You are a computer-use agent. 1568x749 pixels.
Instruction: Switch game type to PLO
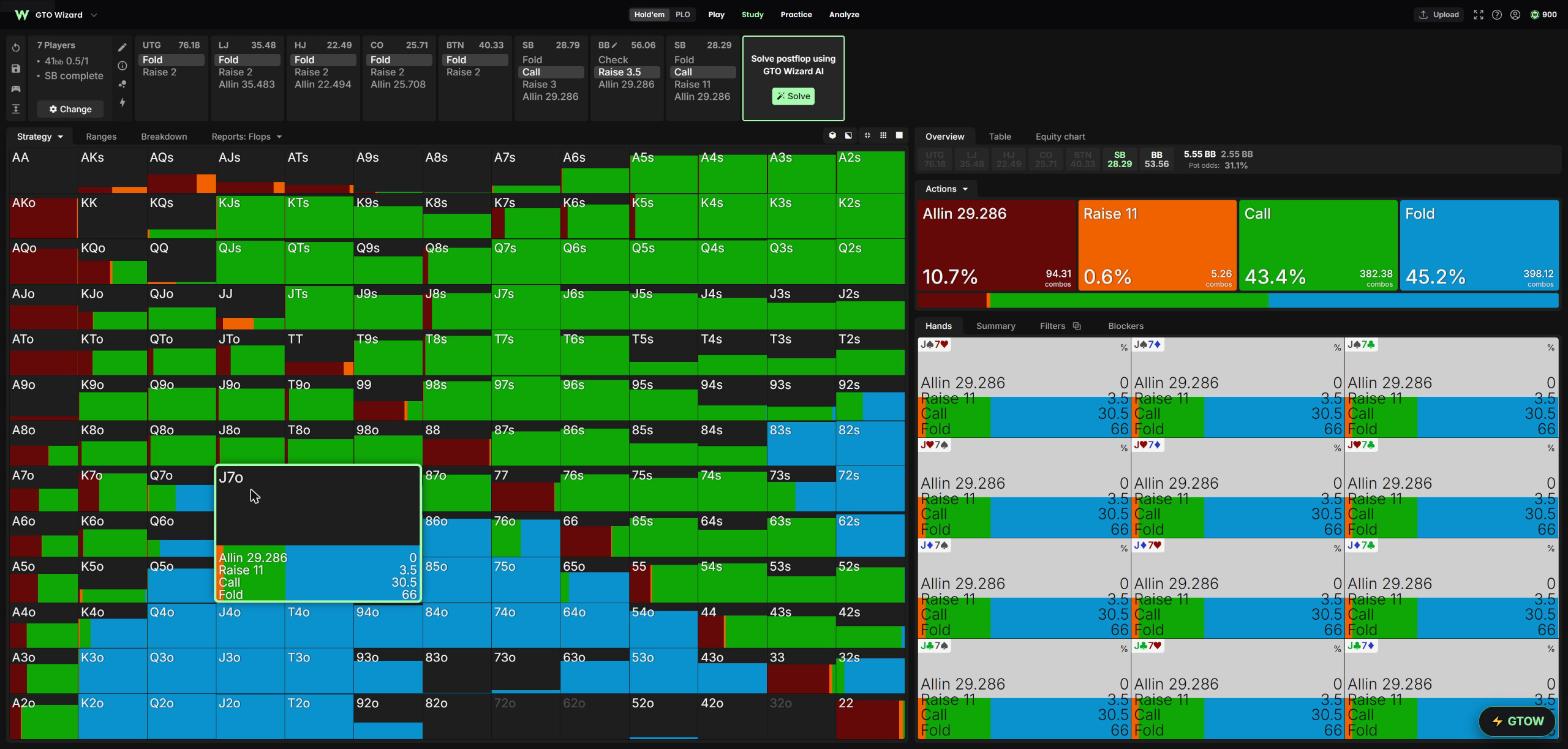683,15
